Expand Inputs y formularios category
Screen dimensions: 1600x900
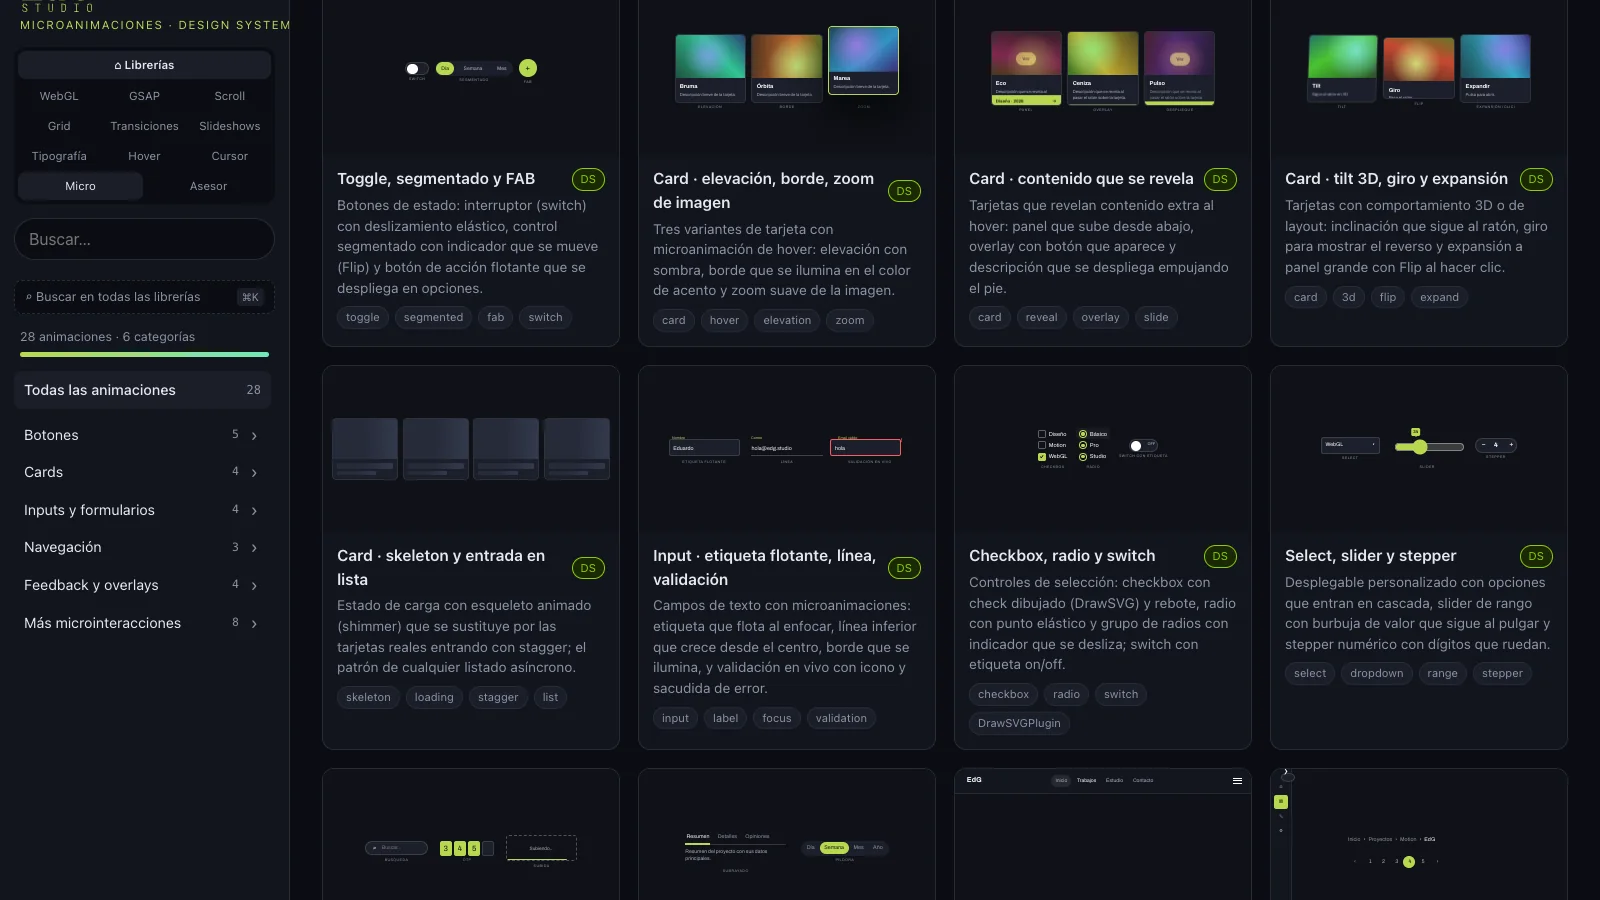[143, 510]
